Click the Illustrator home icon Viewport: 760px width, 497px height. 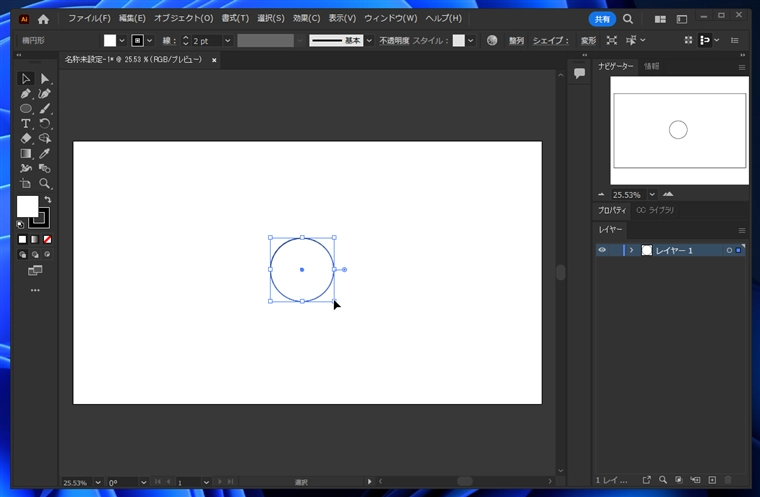[43, 19]
